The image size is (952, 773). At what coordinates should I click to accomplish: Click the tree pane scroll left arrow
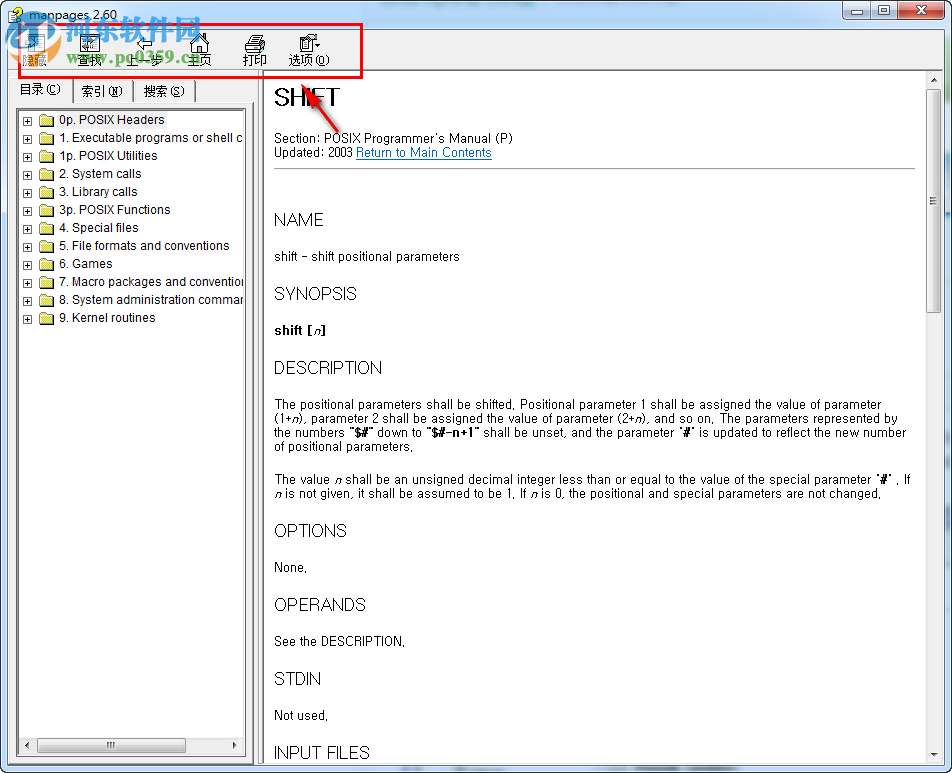coord(27,745)
